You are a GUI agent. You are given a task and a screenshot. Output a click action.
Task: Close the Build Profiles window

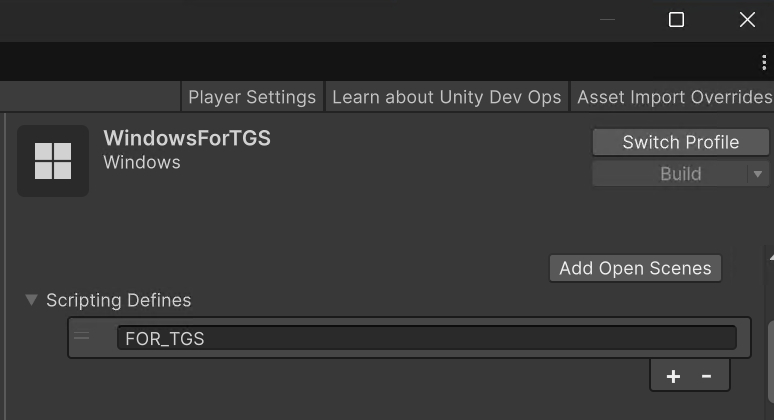pos(747,20)
